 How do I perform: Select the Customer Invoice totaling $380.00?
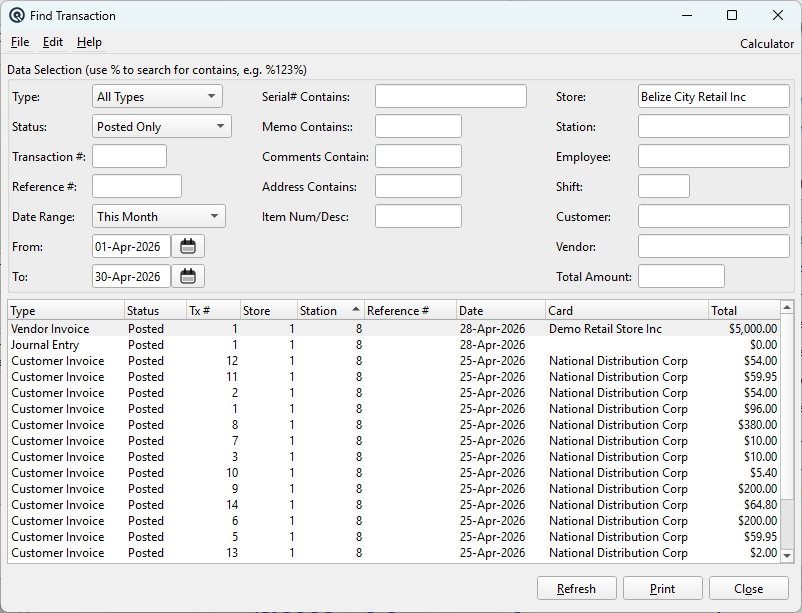pos(394,425)
